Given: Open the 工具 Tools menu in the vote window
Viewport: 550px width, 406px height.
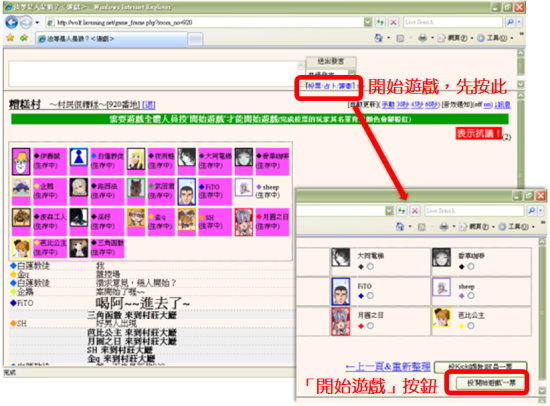Looking at the screenshot, I should (x=517, y=227).
